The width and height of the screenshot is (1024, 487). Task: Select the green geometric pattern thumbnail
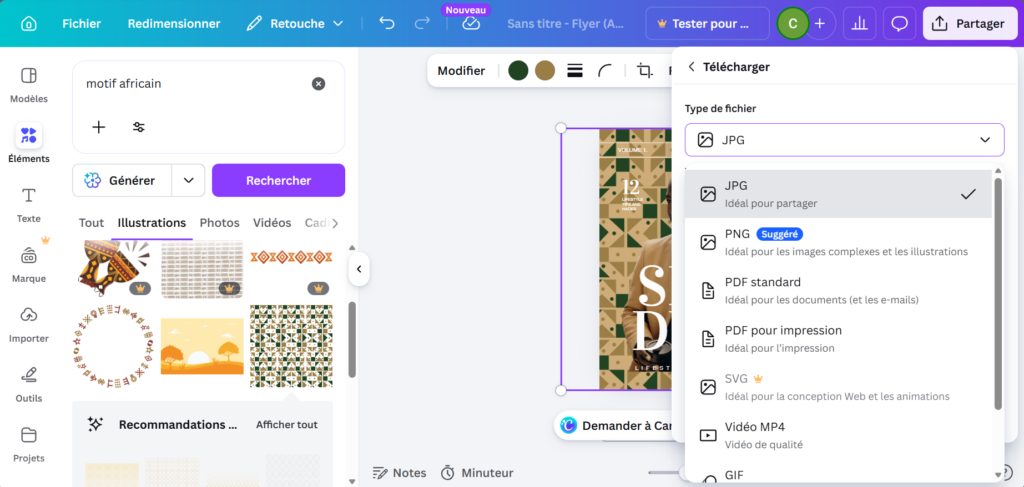291,346
